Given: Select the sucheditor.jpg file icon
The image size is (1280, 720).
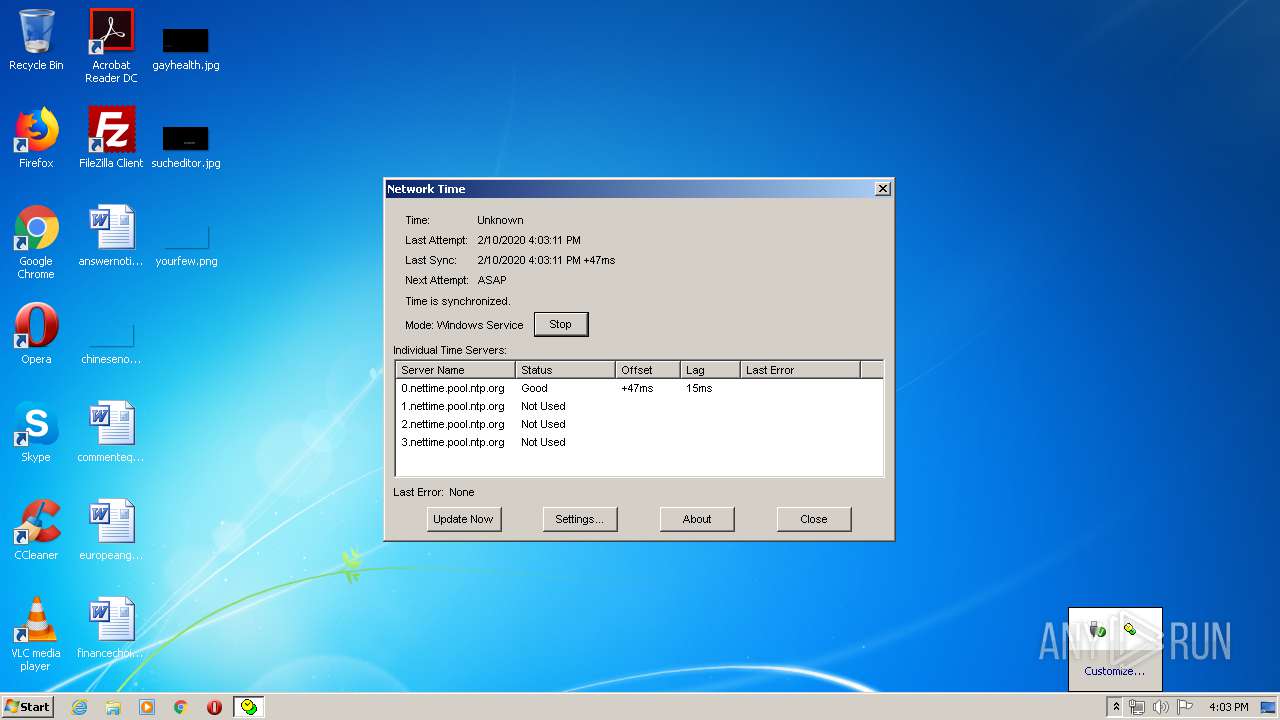Looking at the screenshot, I should coord(186,146).
